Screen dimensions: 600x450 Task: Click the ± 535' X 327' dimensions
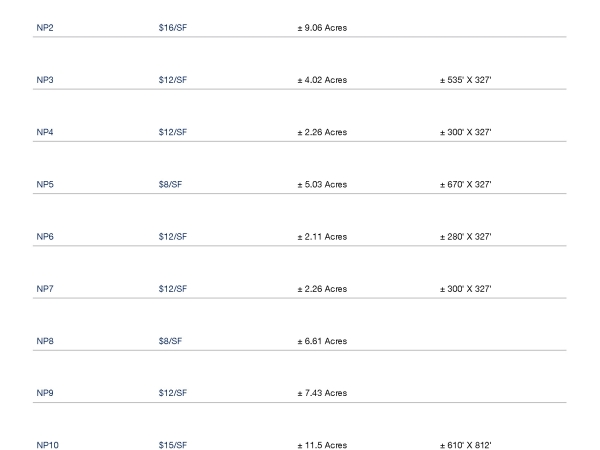coord(465,80)
